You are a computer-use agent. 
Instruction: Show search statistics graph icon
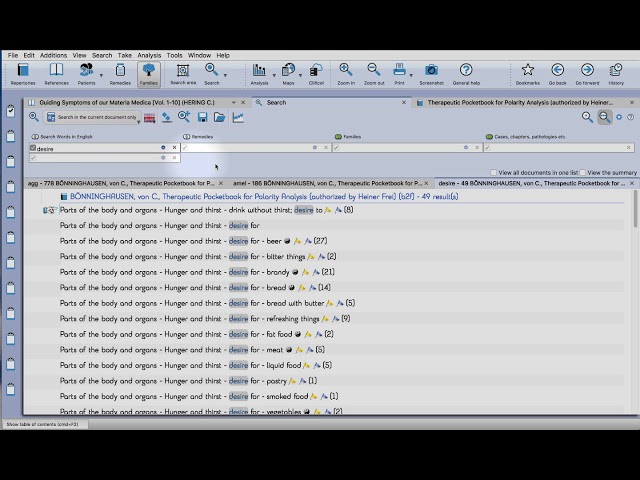coord(238,118)
